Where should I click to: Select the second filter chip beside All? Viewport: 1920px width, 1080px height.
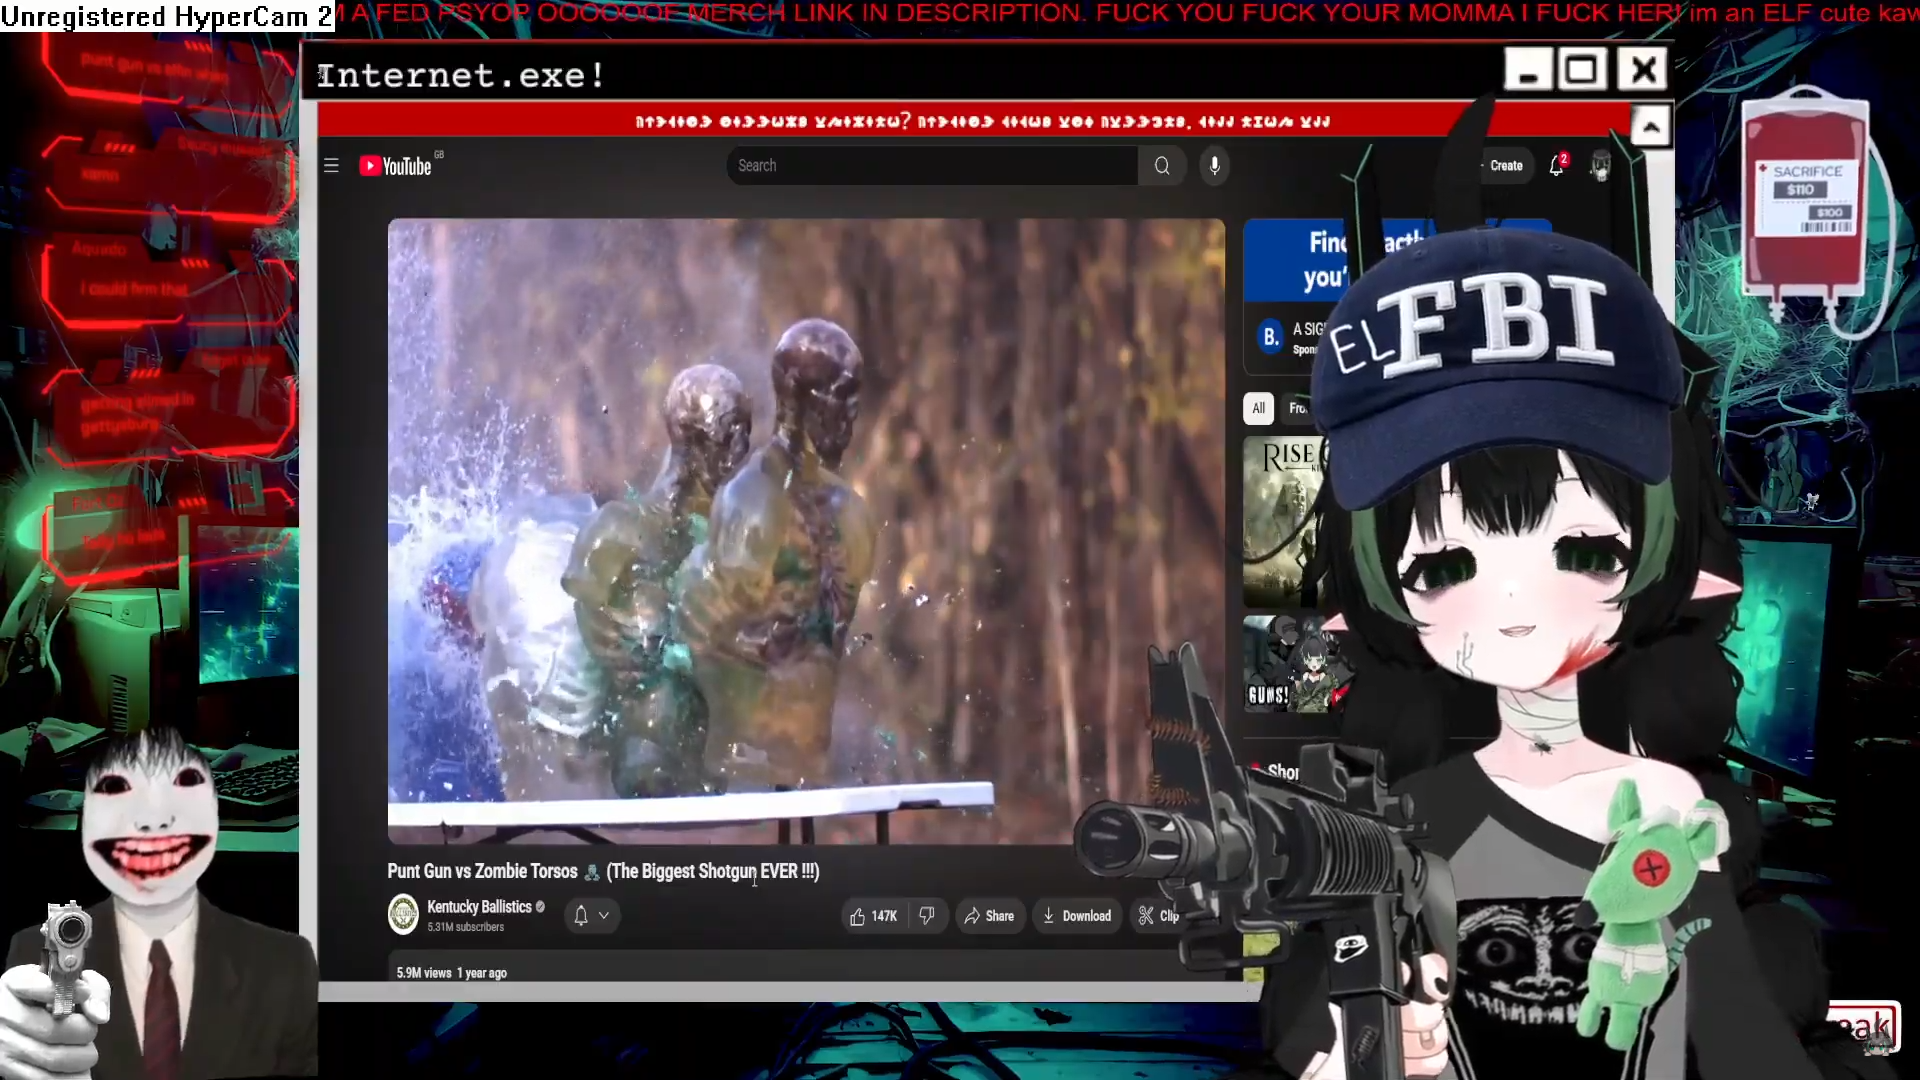tap(1298, 408)
